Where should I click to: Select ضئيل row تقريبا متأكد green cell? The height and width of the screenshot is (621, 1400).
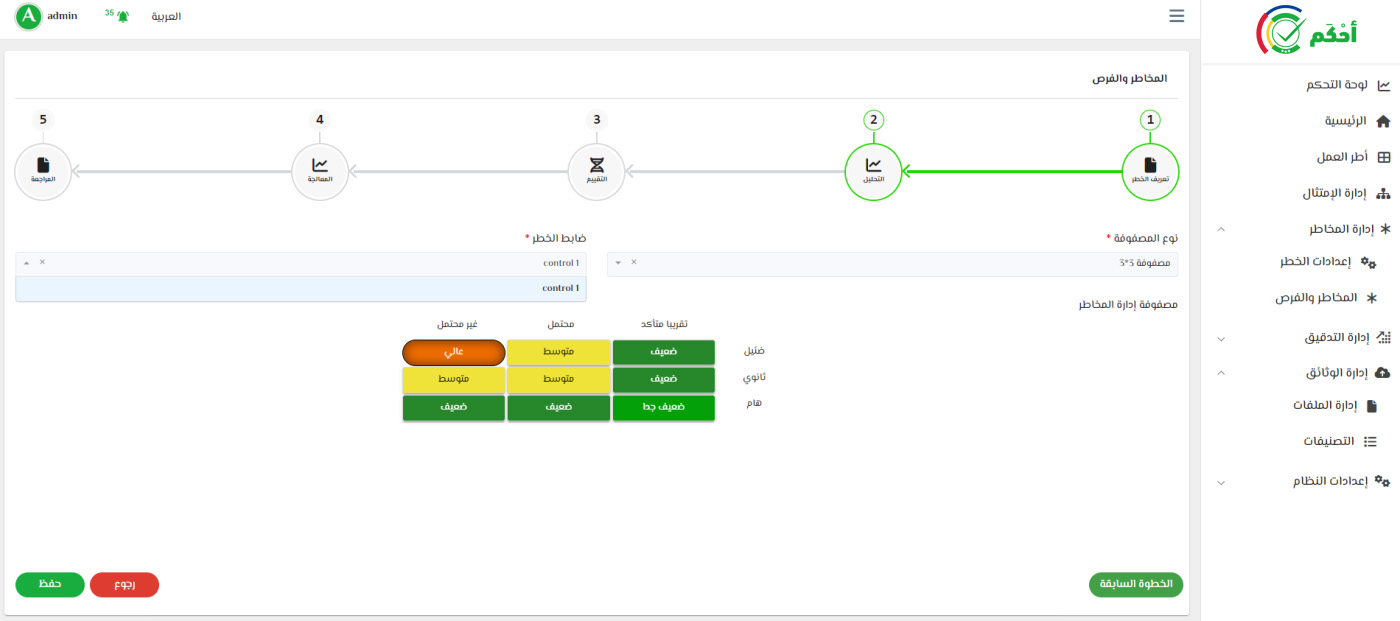(664, 352)
